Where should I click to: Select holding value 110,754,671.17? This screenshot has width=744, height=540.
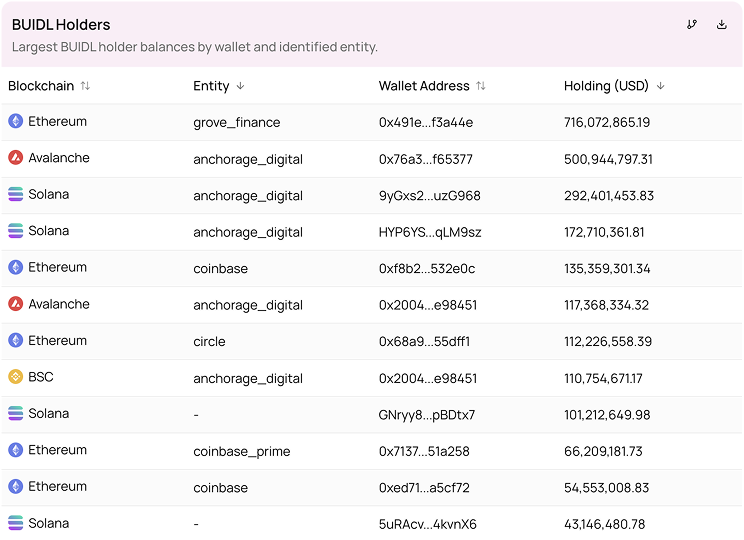pos(603,378)
